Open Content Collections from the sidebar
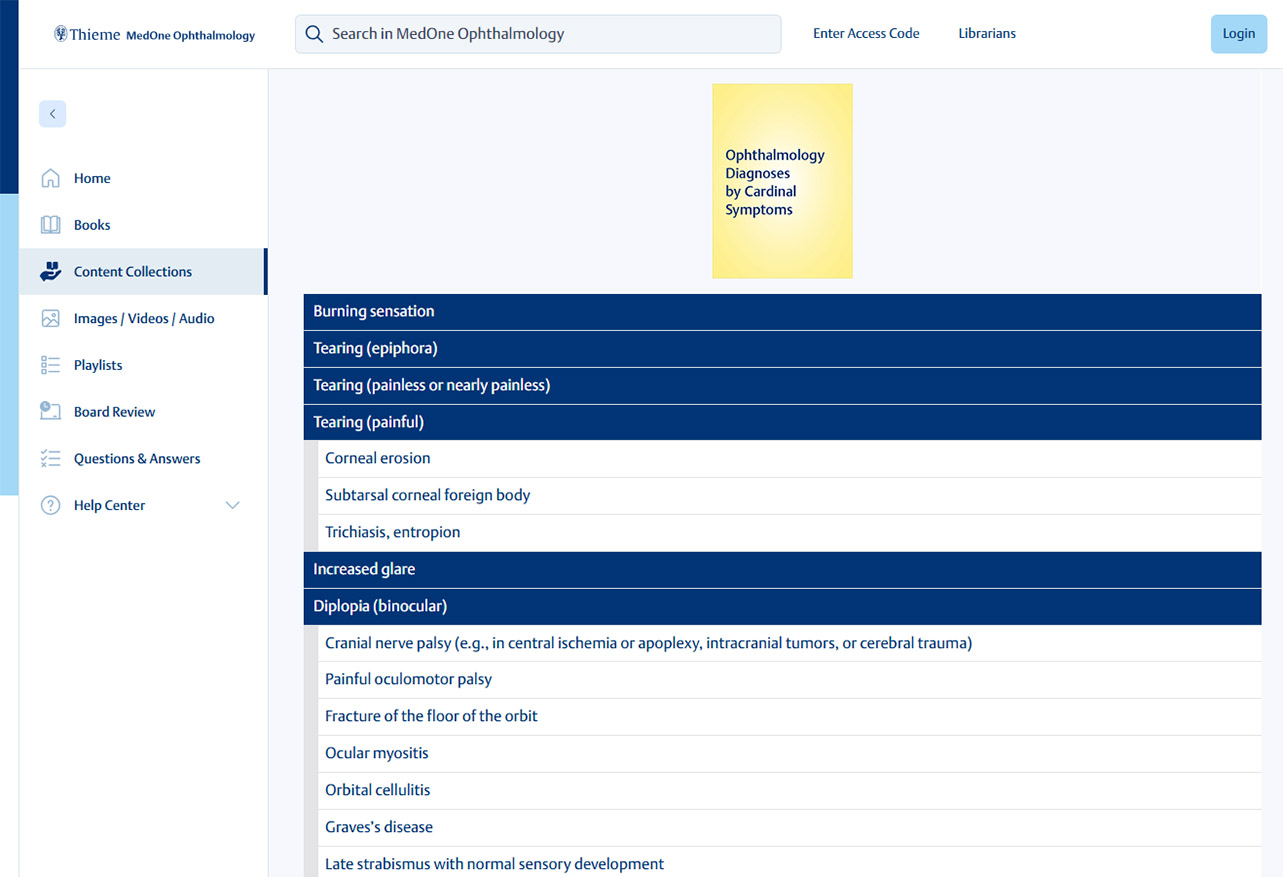The image size is (1283, 877). (50, 271)
